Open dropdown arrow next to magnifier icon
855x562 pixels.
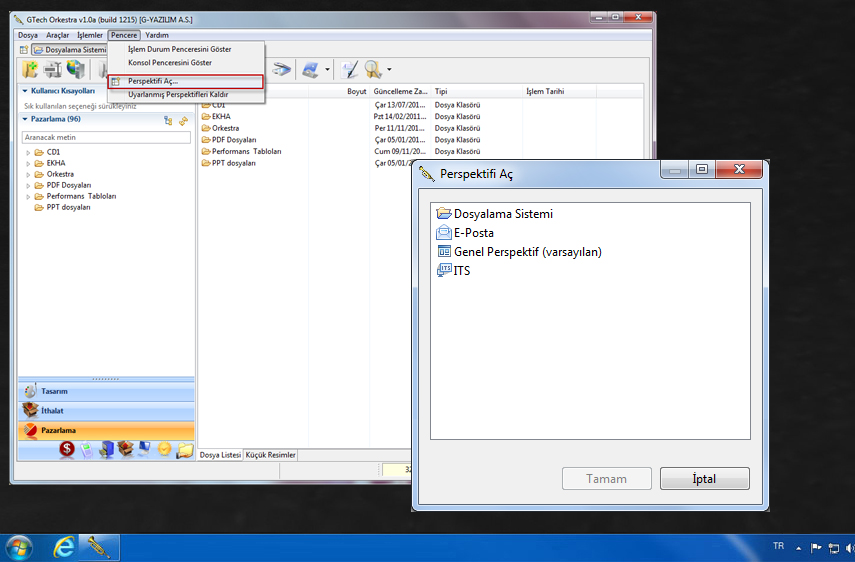tap(389, 70)
